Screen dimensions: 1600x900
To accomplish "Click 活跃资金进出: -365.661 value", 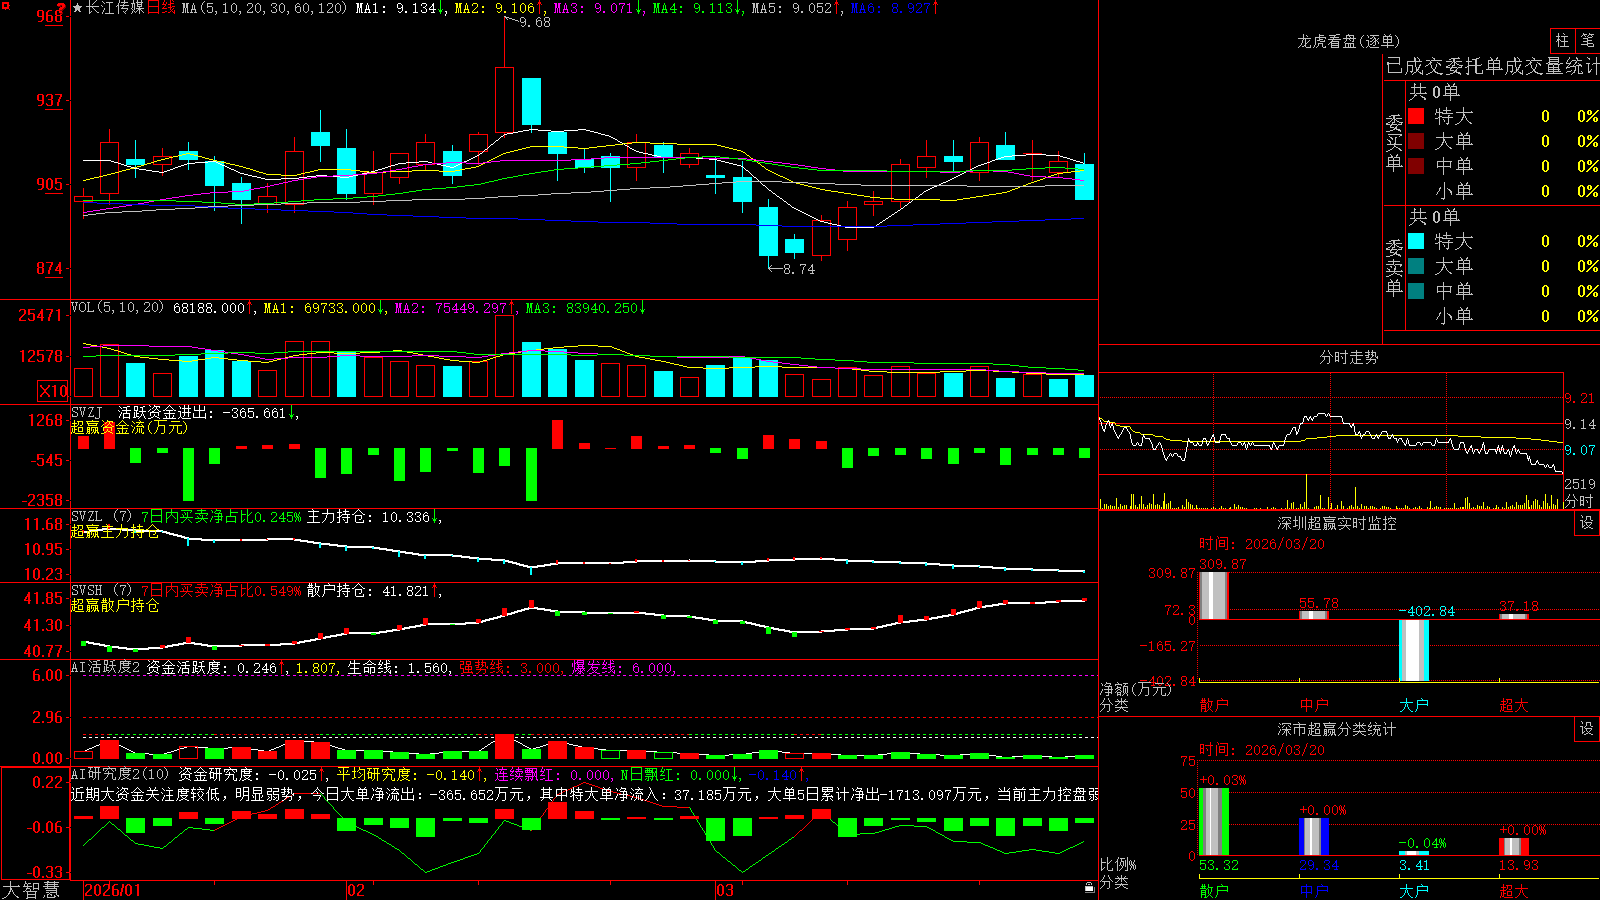I will pos(208,412).
